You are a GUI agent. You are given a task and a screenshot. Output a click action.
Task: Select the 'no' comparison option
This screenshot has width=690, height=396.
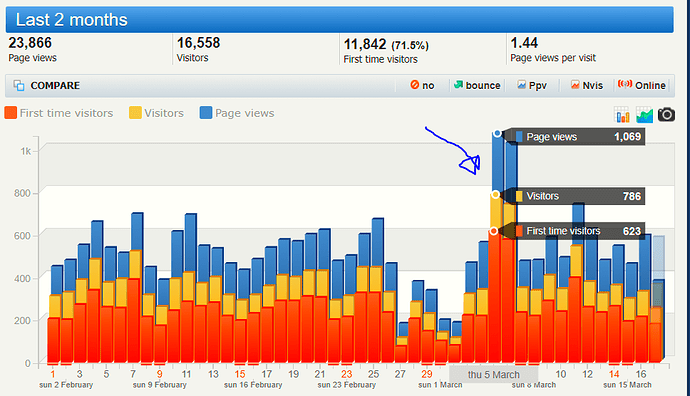(422, 85)
